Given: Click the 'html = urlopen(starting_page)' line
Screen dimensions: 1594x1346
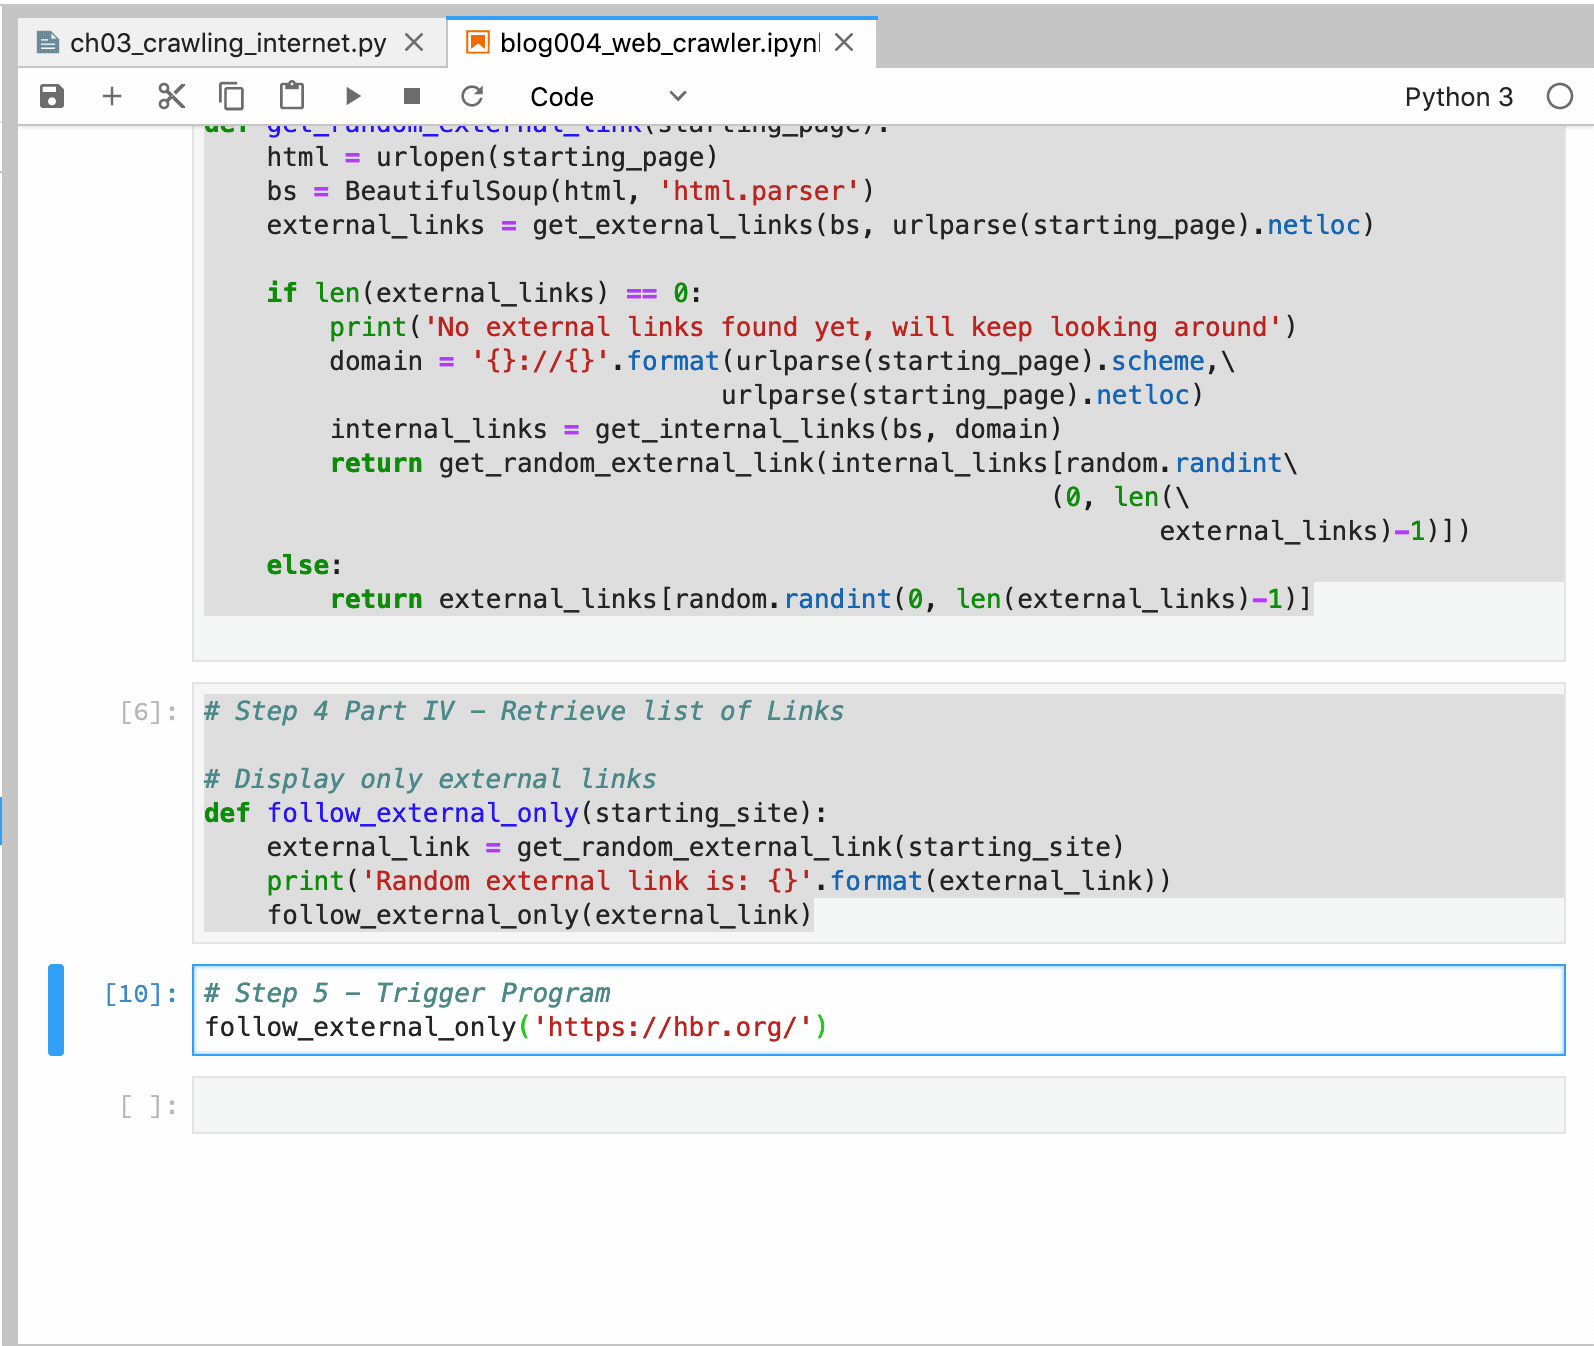Looking at the screenshot, I should click(x=492, y=157).
